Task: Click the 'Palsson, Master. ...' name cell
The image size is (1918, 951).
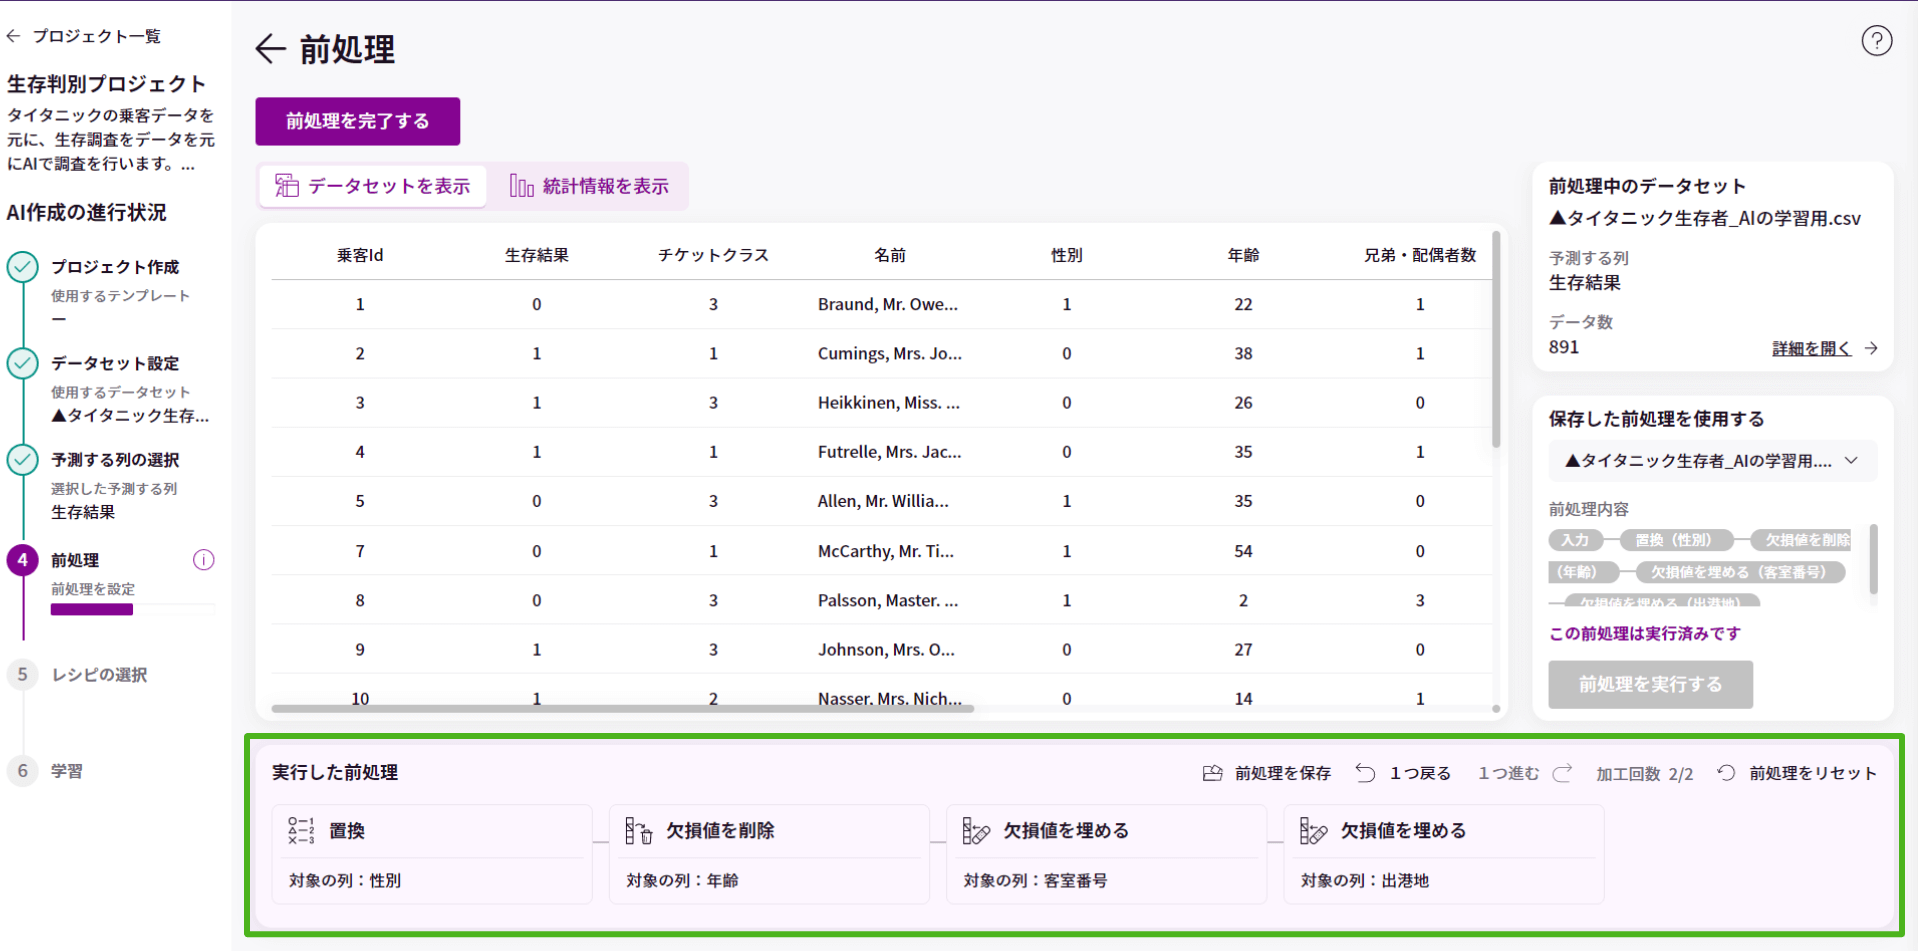Action: point(888,600)
